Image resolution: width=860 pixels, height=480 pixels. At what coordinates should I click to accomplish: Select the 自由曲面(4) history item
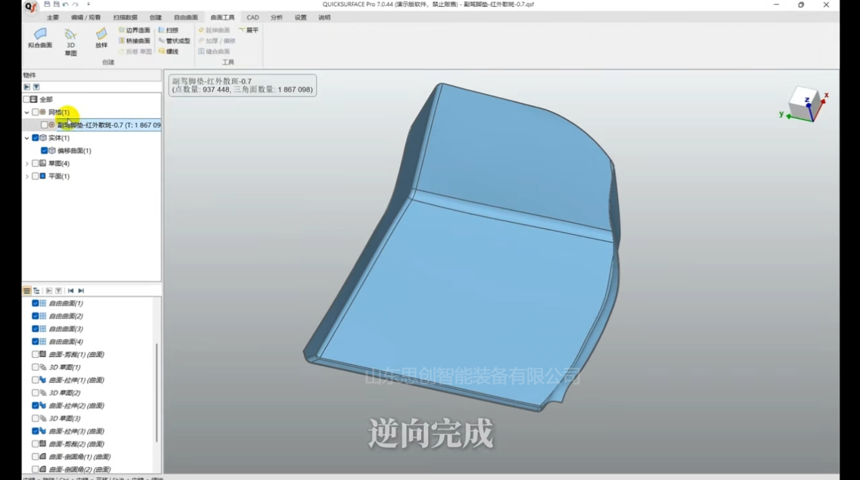tap(66, 342)
